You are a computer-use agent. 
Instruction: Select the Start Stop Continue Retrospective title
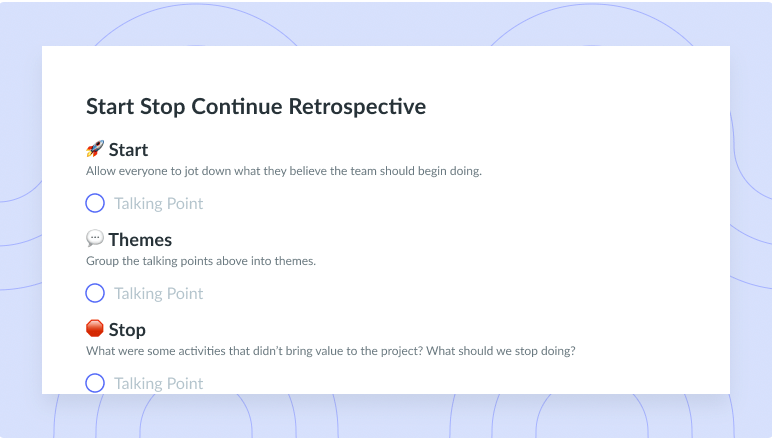(x=256, y=107)
